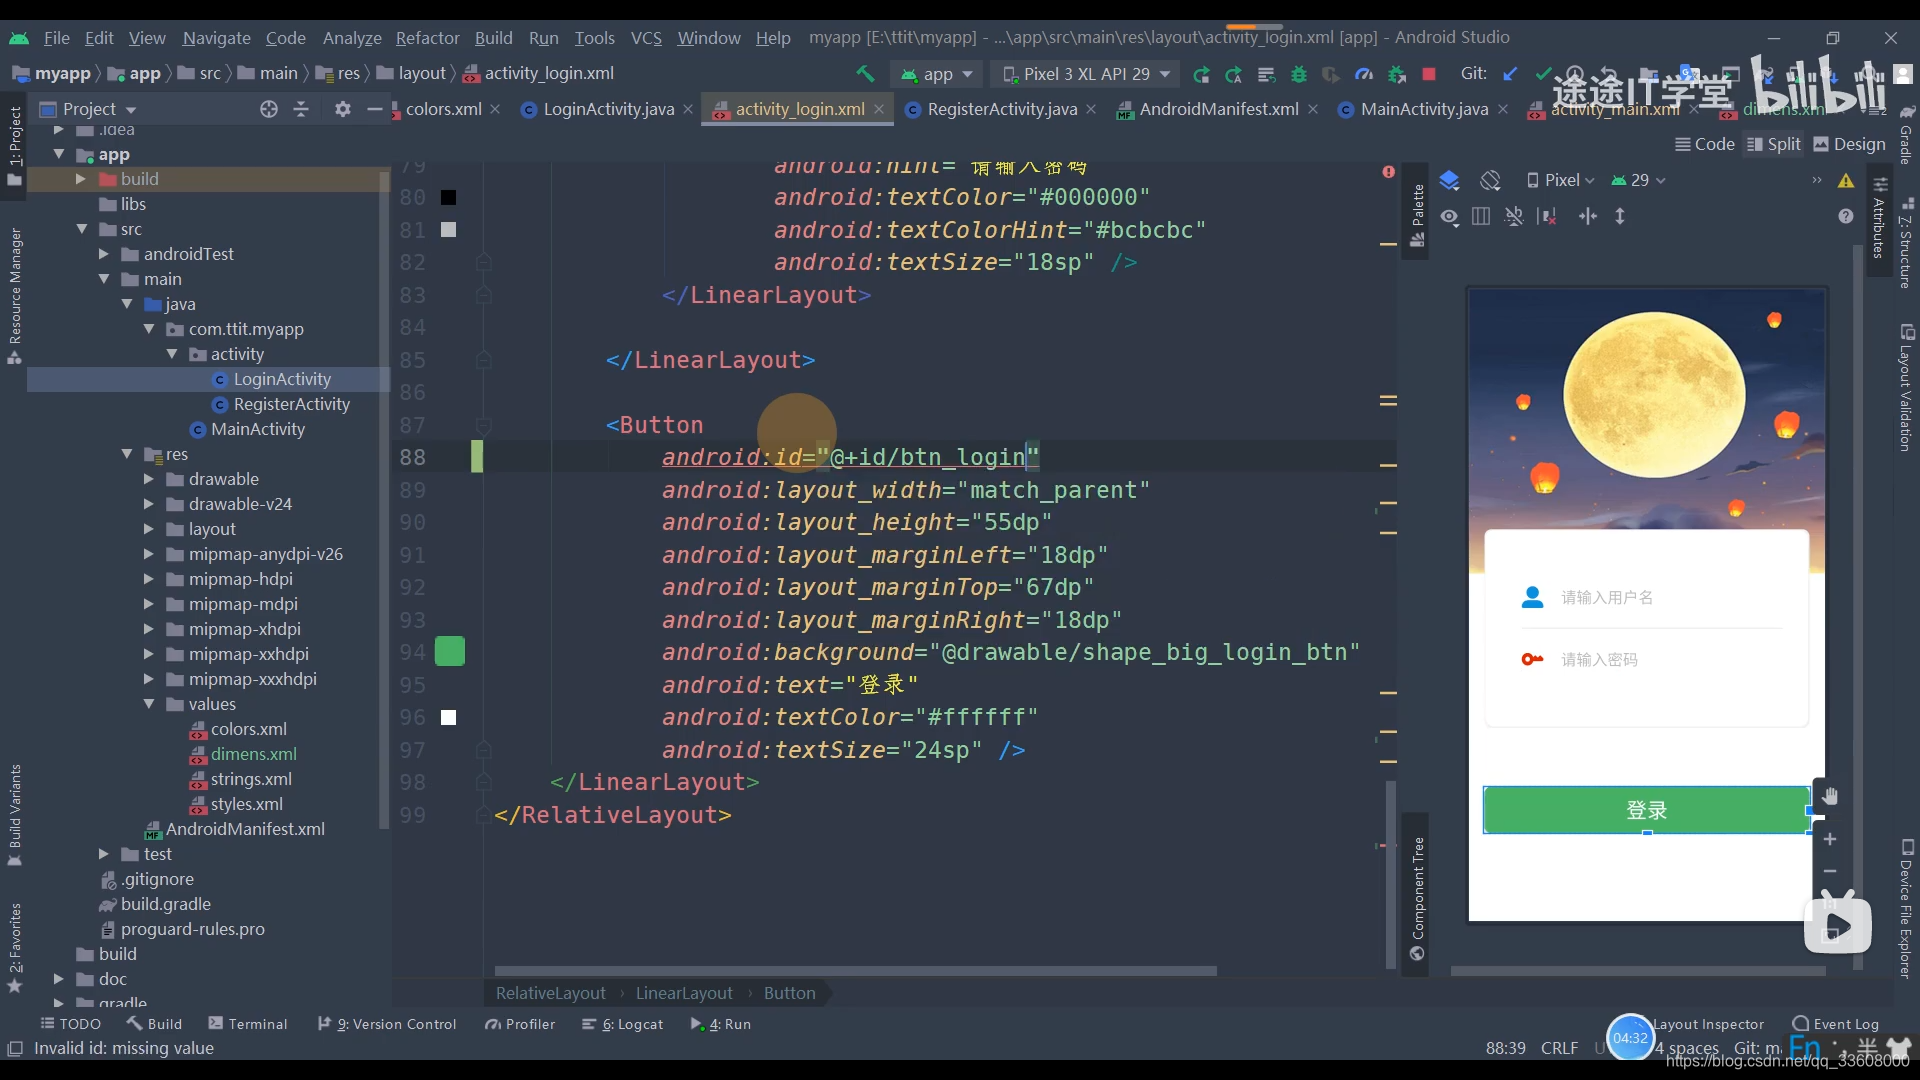Click the Rerun last configuration icon
Screen dimensions: 1920x1080
[1199, 73]
